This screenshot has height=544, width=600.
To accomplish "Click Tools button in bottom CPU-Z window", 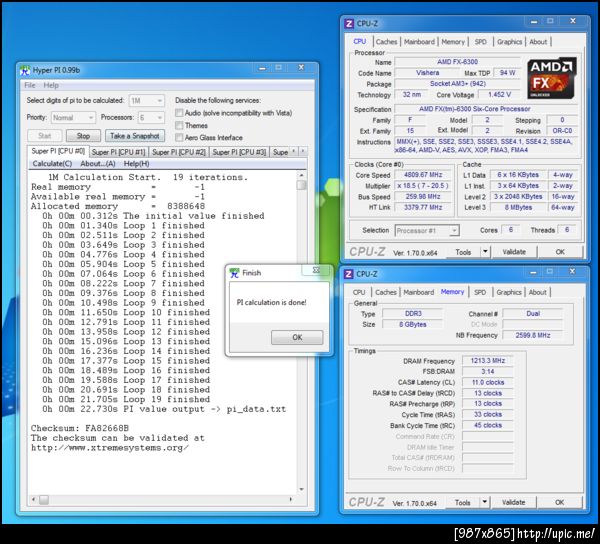I will [x=462, y=502].
